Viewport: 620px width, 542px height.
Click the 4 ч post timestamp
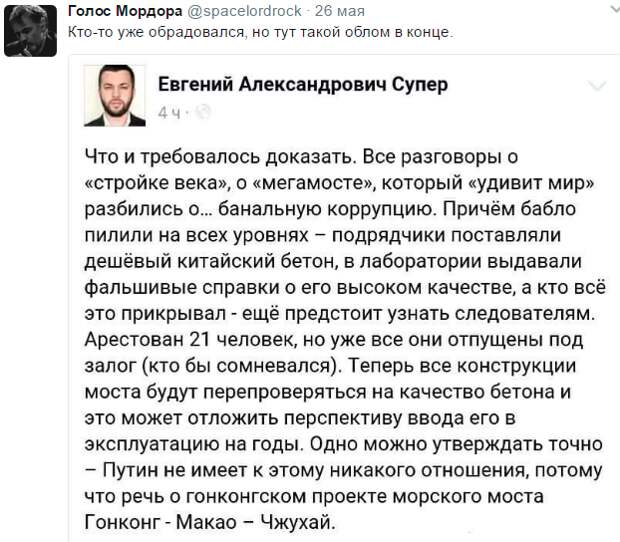point(169,113)
